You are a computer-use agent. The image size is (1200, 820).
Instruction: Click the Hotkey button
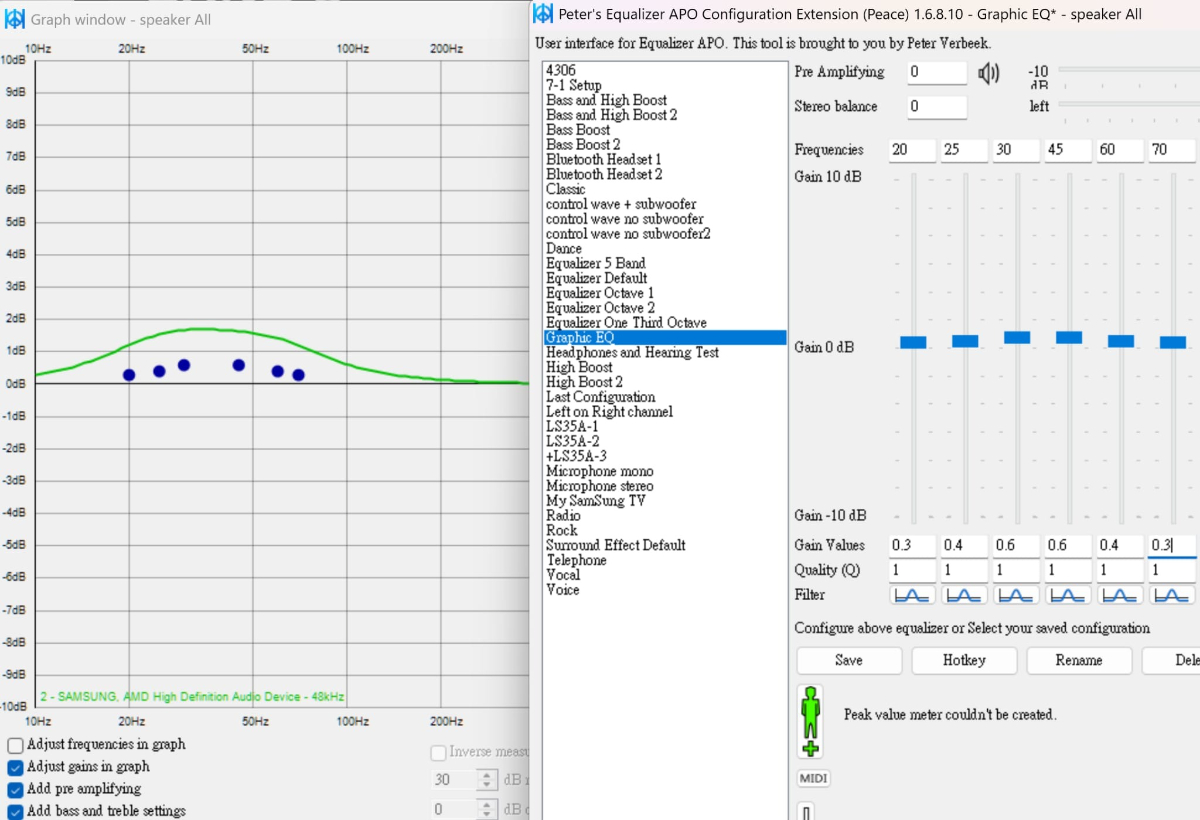pos(964,661)
